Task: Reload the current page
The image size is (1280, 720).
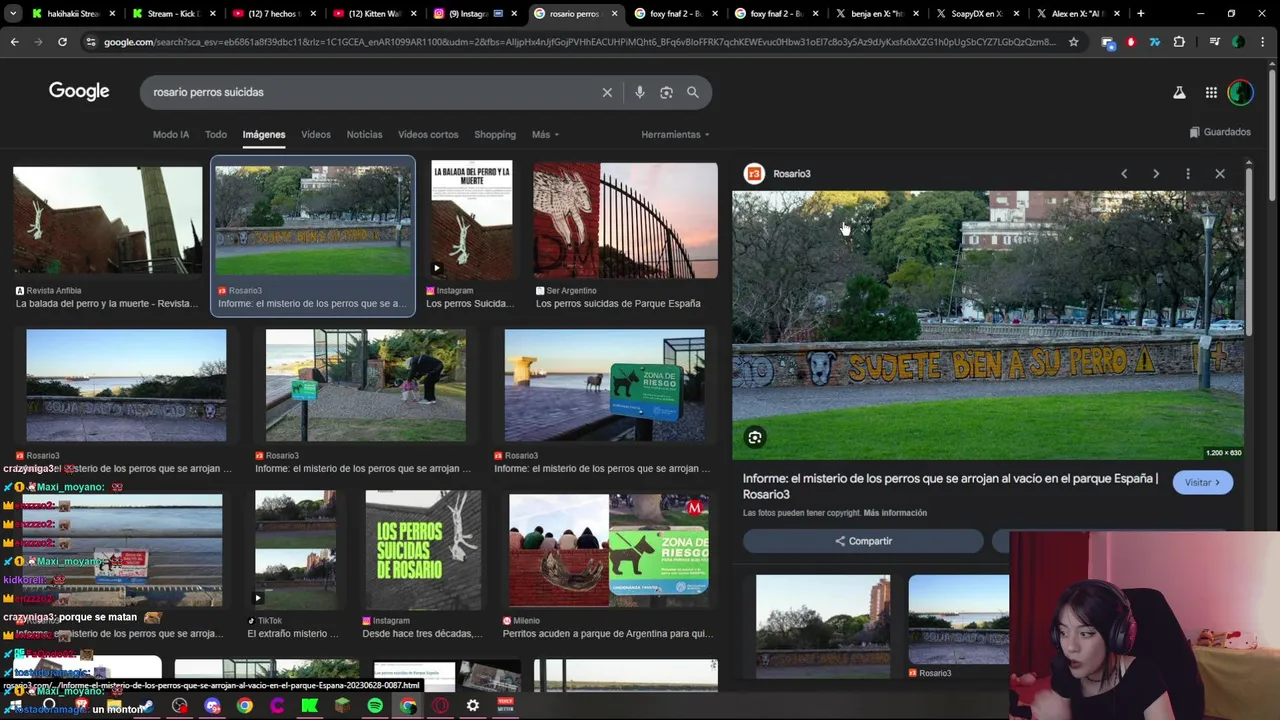Action: pos(62,42)
